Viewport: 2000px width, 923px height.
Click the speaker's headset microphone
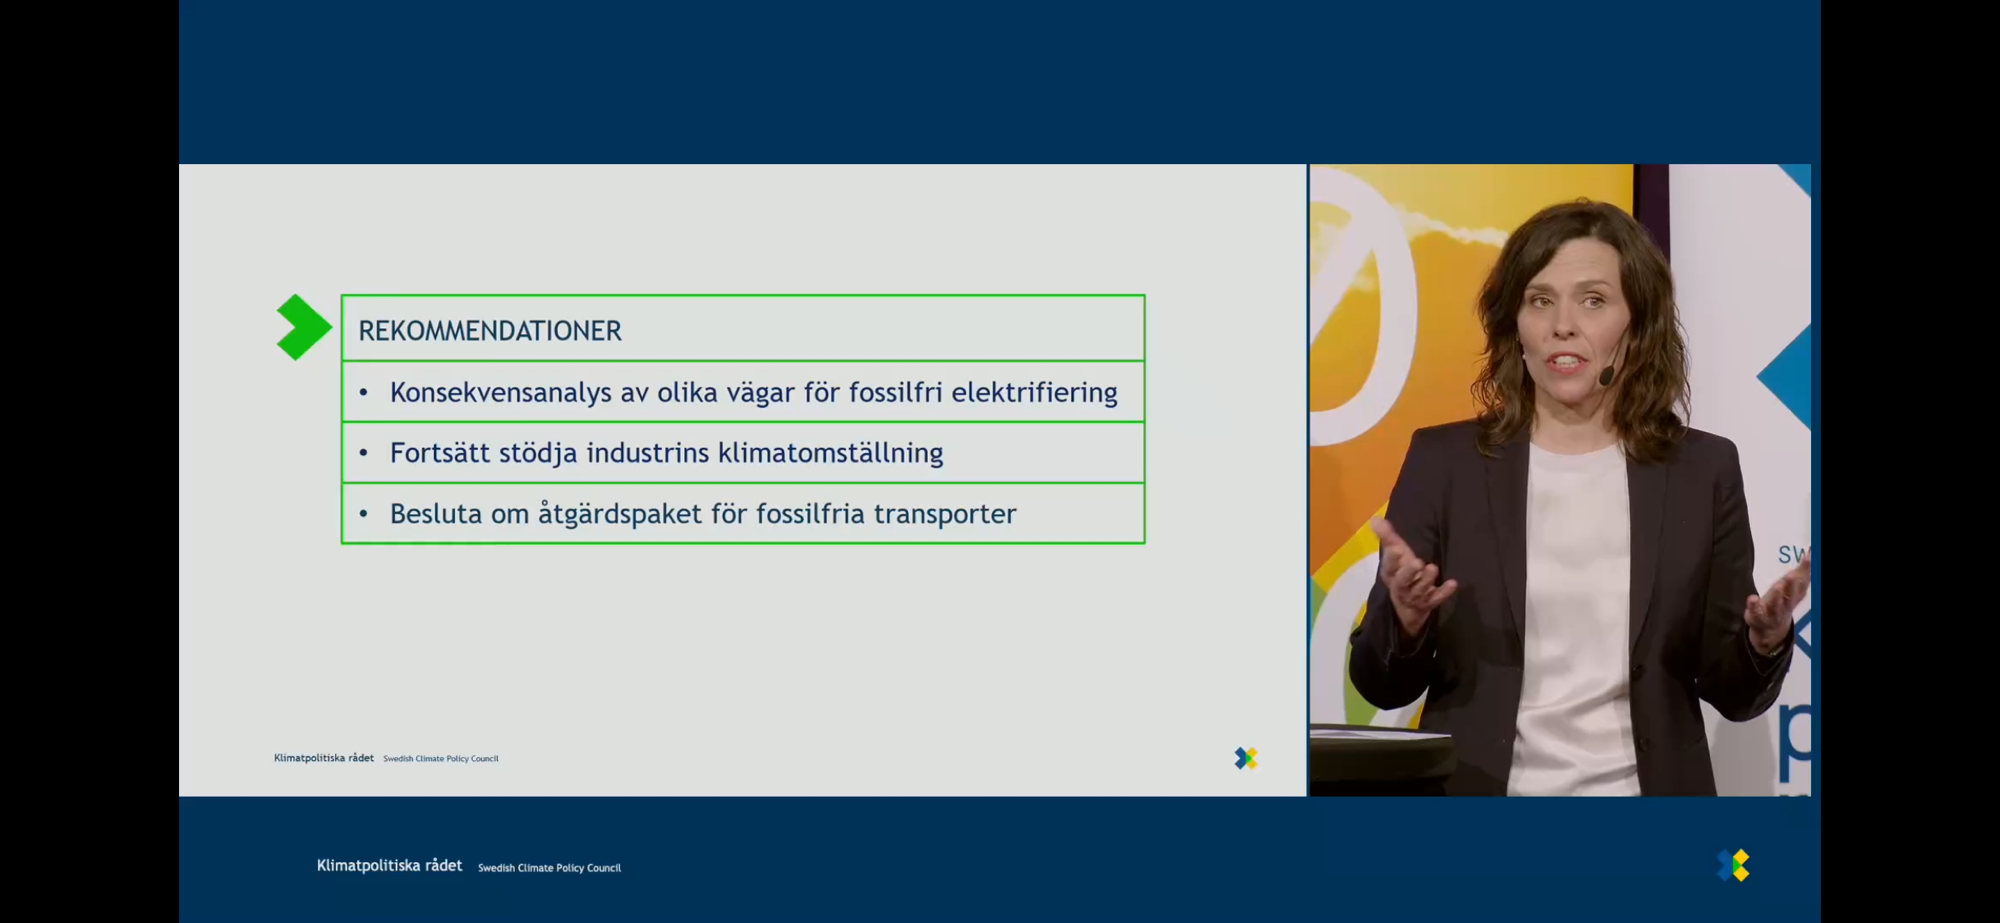point(1606,376)
